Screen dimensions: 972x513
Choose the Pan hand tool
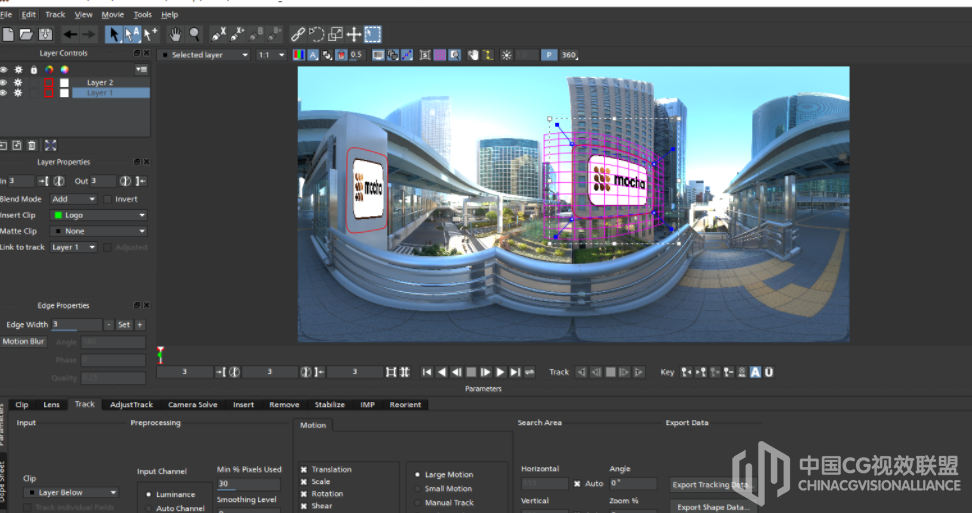[x=176, y=34]
